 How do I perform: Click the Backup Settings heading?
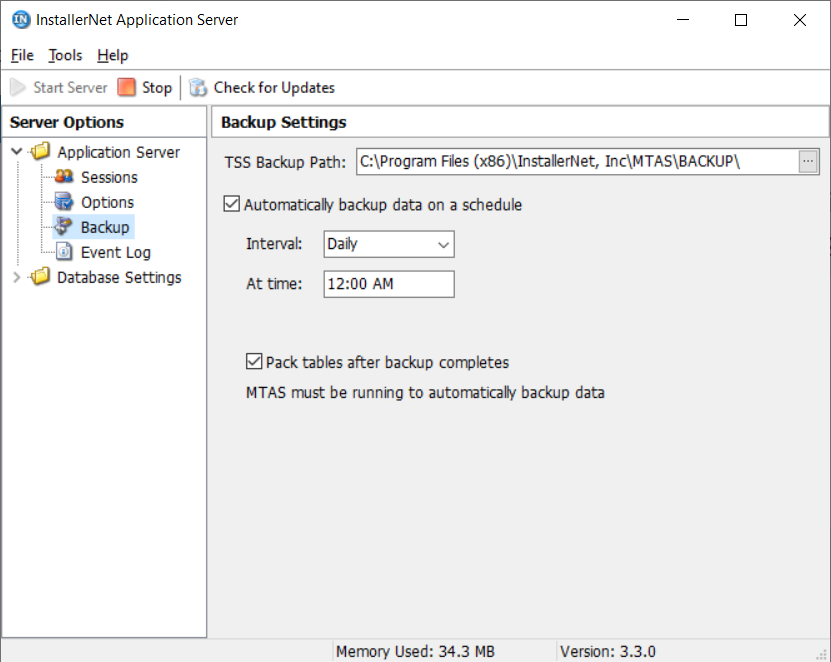click(x=284, y=122)
